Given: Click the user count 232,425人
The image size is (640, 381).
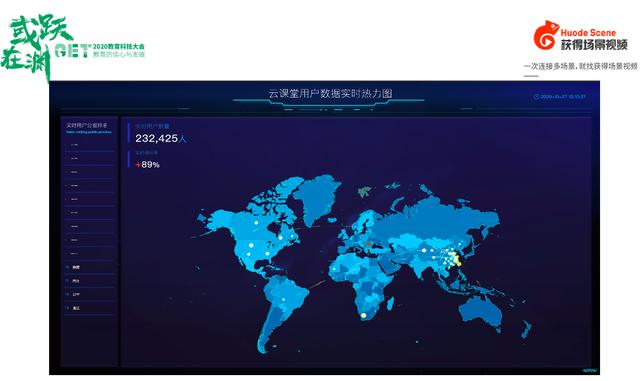Looking at the screenshot, I should [x=161, y=138].
